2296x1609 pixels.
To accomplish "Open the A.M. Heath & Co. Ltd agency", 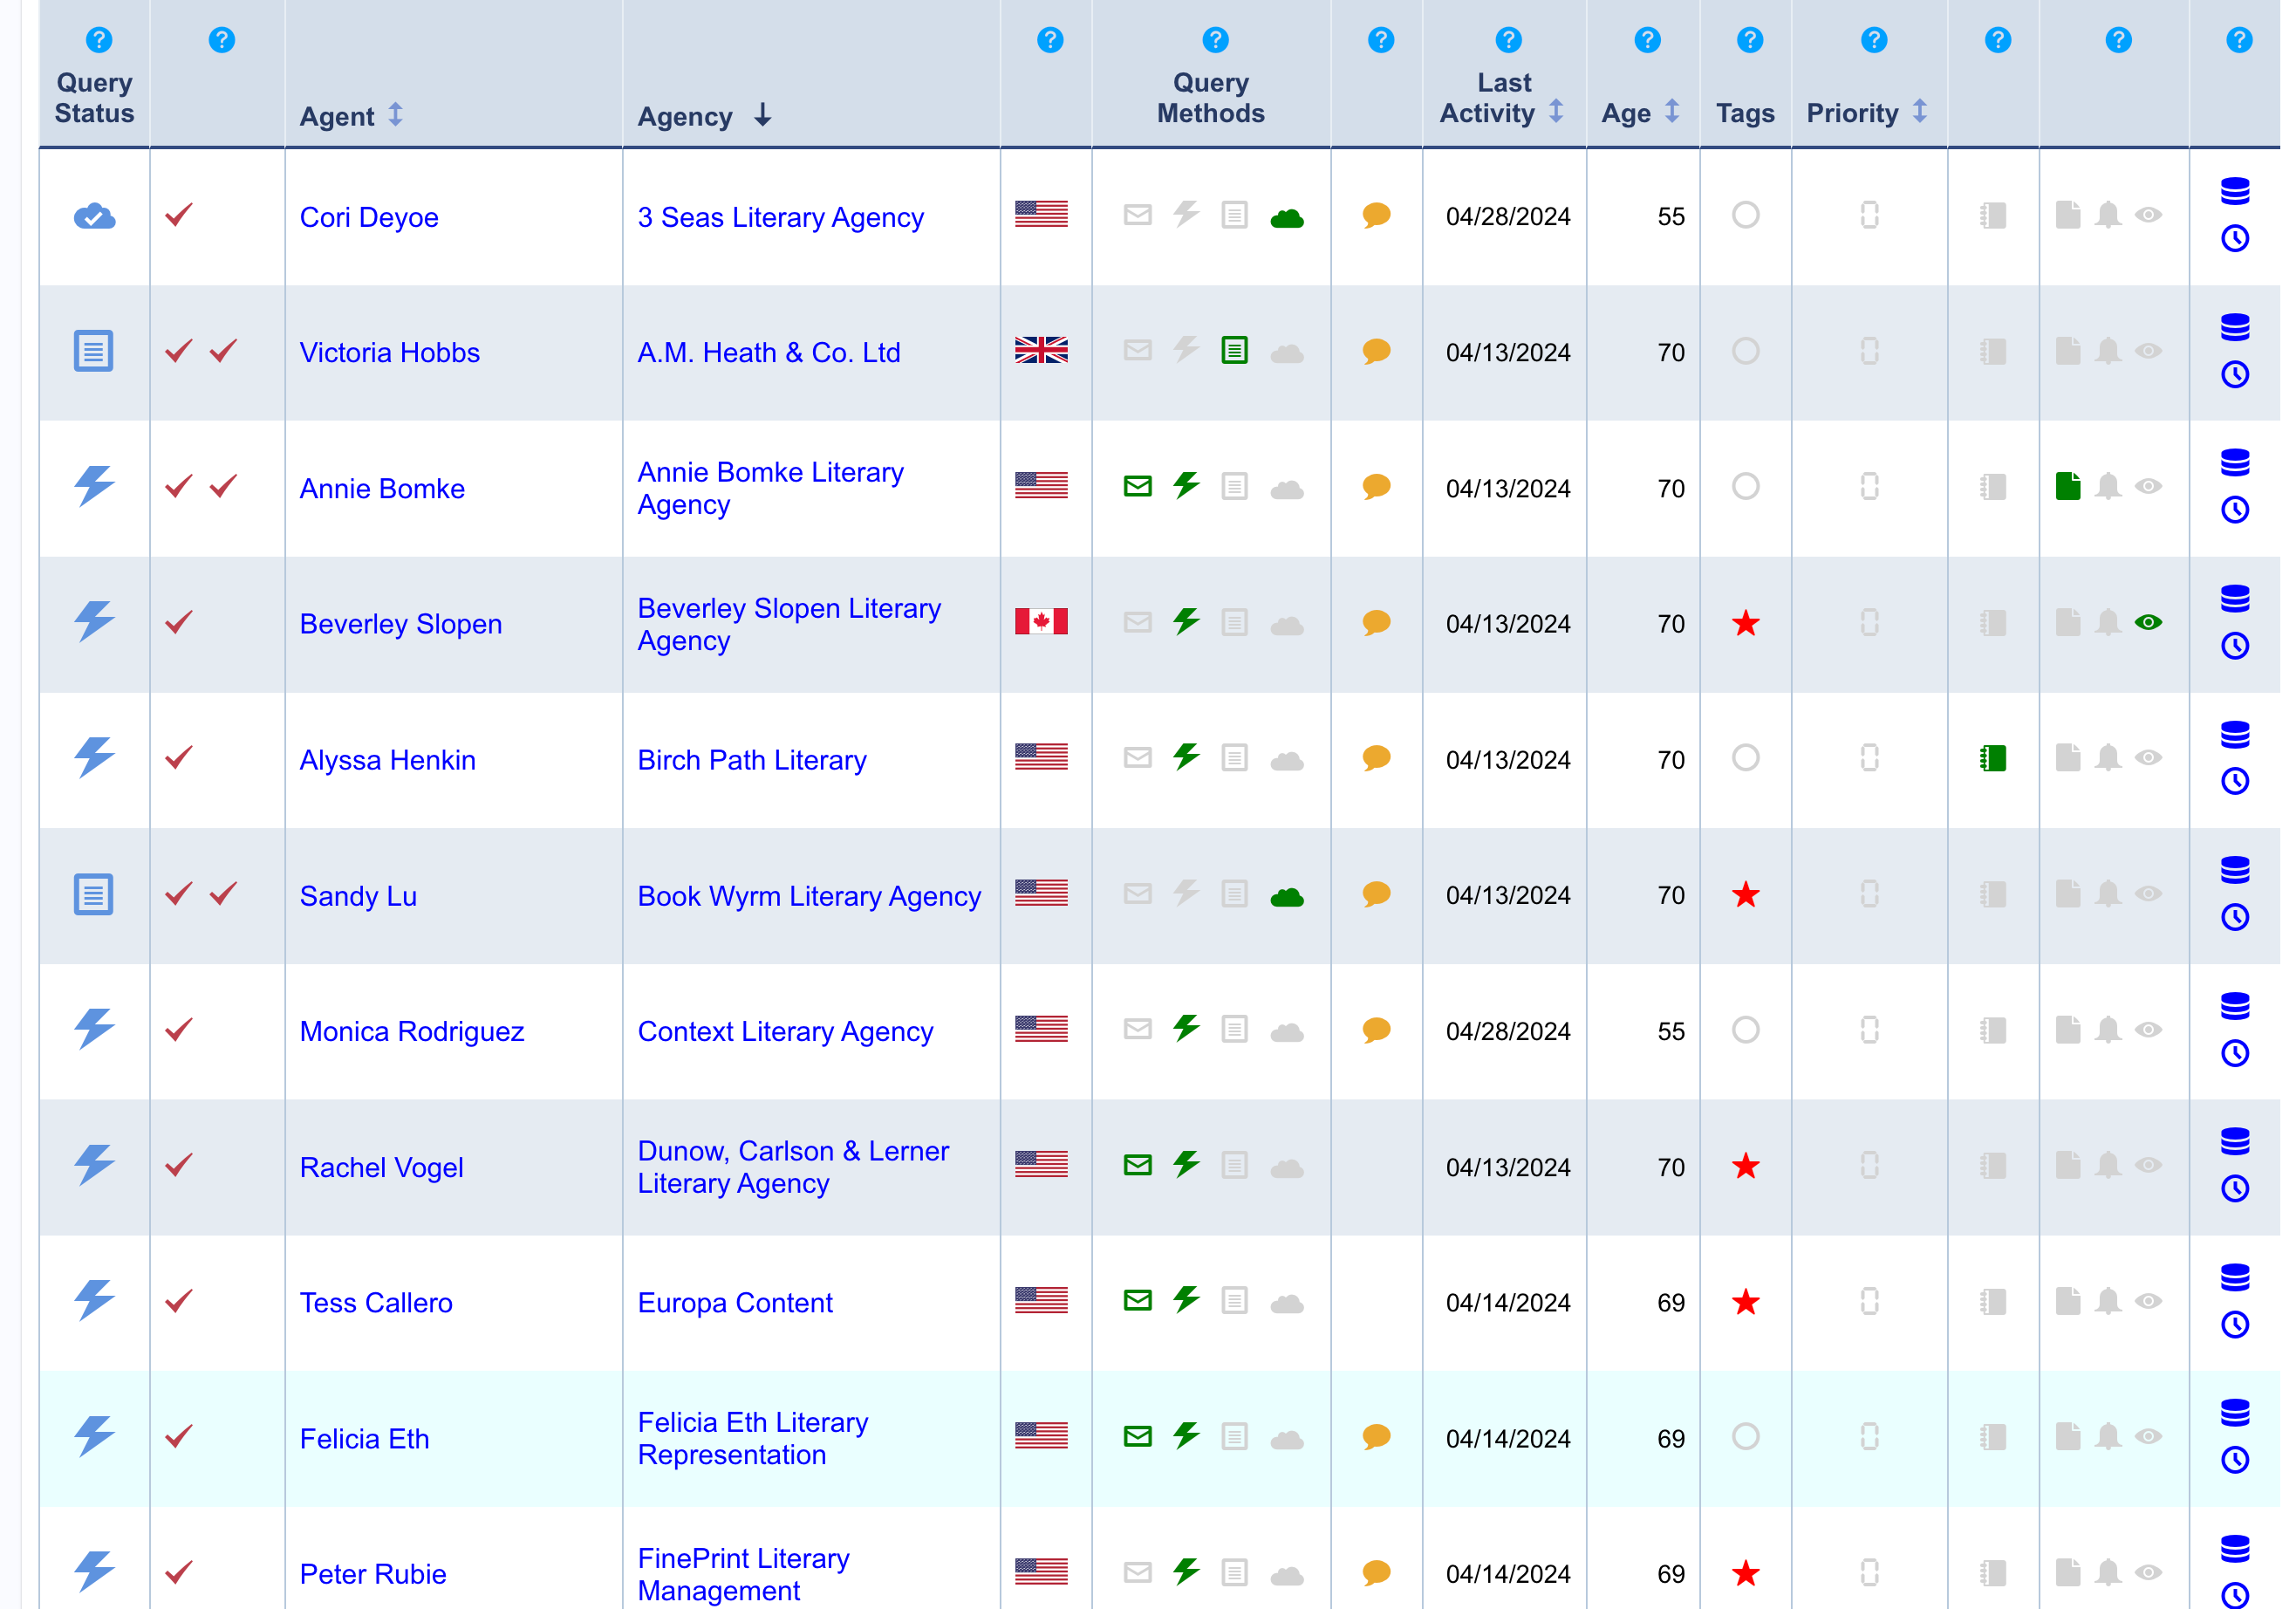I will [x=769, y=352].
